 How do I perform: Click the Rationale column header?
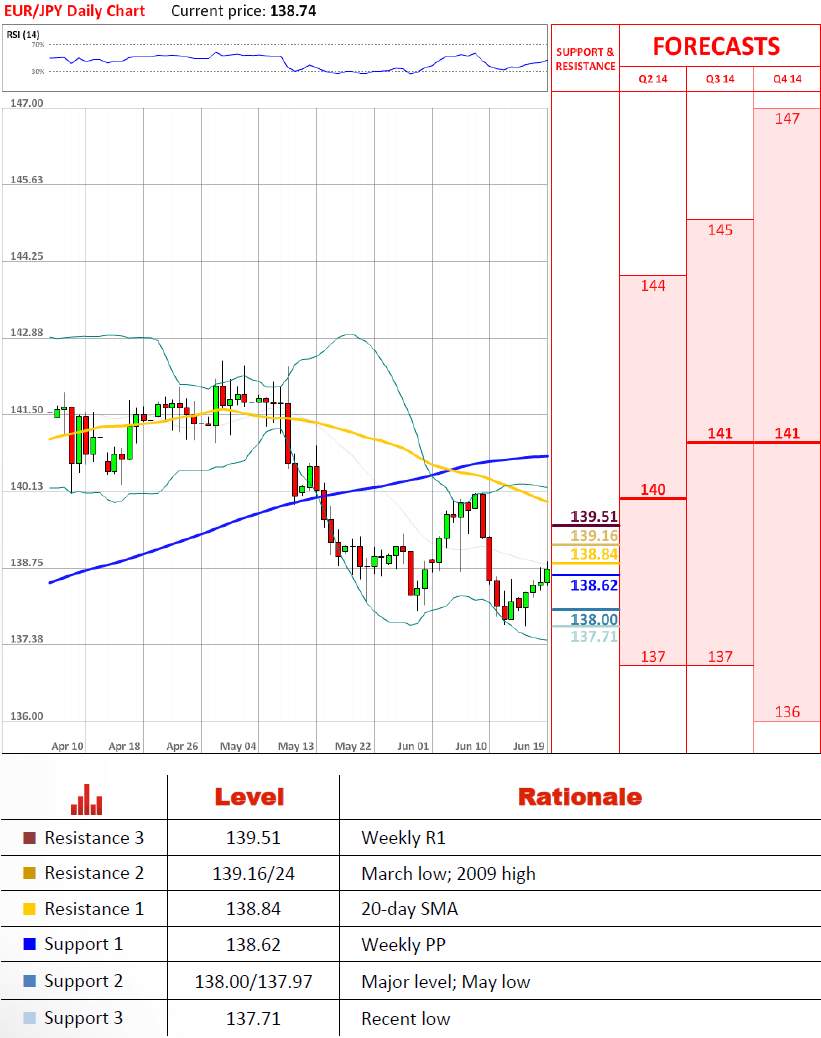point(580,797)
